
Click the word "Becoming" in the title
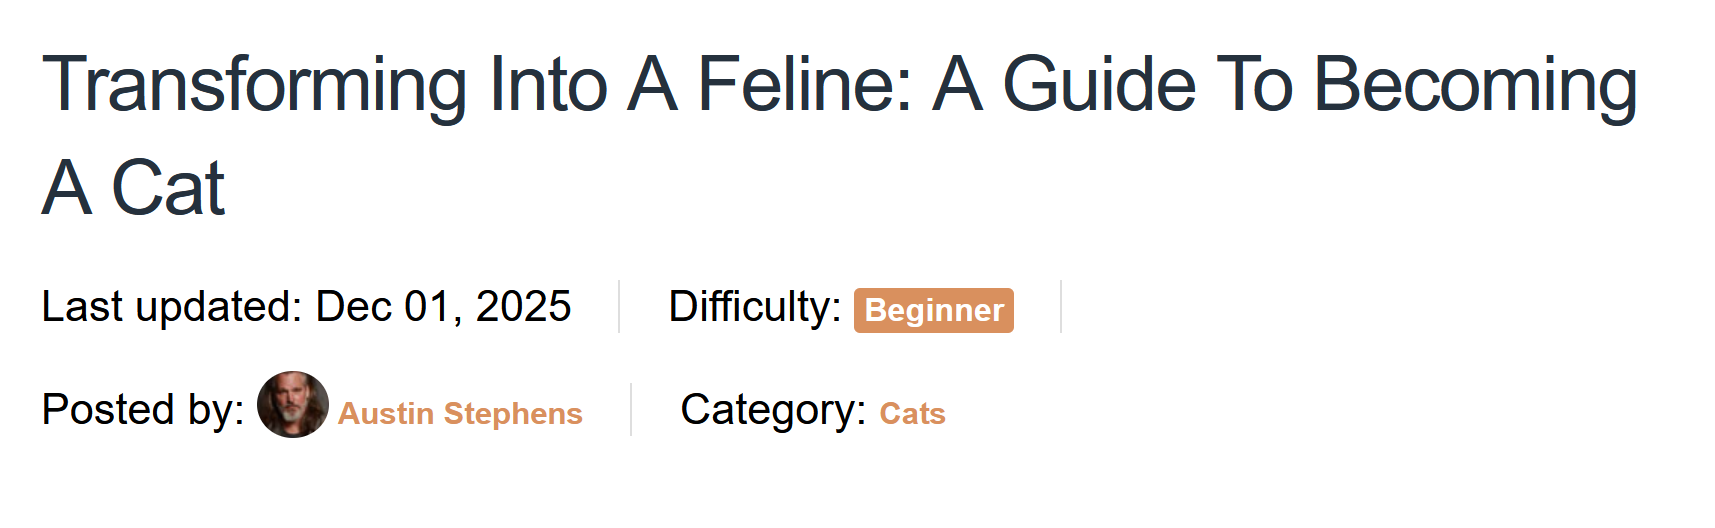click(x=1474, y=84)
